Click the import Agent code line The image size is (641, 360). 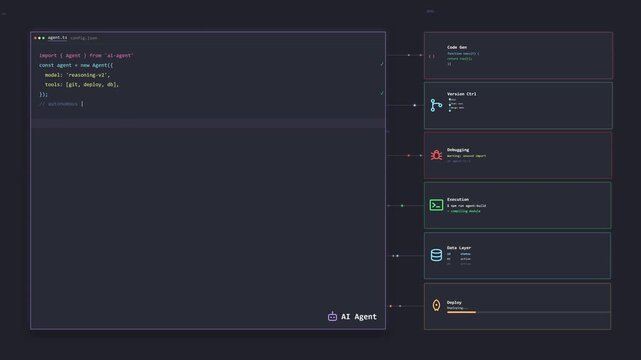tap(86, 56)
